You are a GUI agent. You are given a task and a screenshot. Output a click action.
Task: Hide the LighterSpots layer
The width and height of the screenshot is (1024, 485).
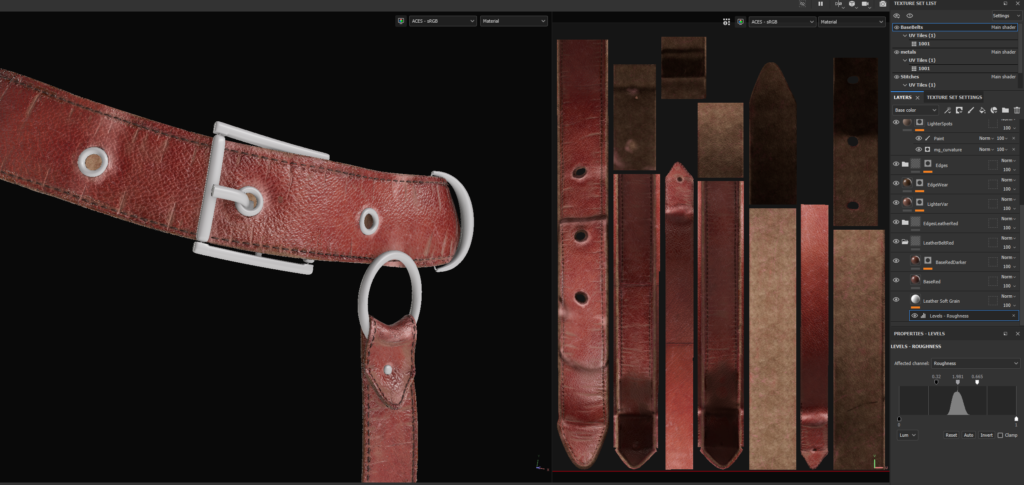coord(896,122)
